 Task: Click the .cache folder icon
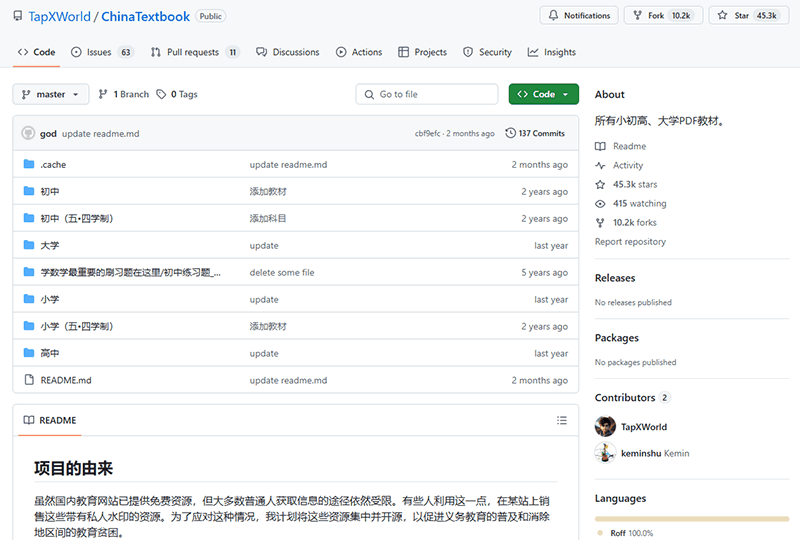(29, 164)
